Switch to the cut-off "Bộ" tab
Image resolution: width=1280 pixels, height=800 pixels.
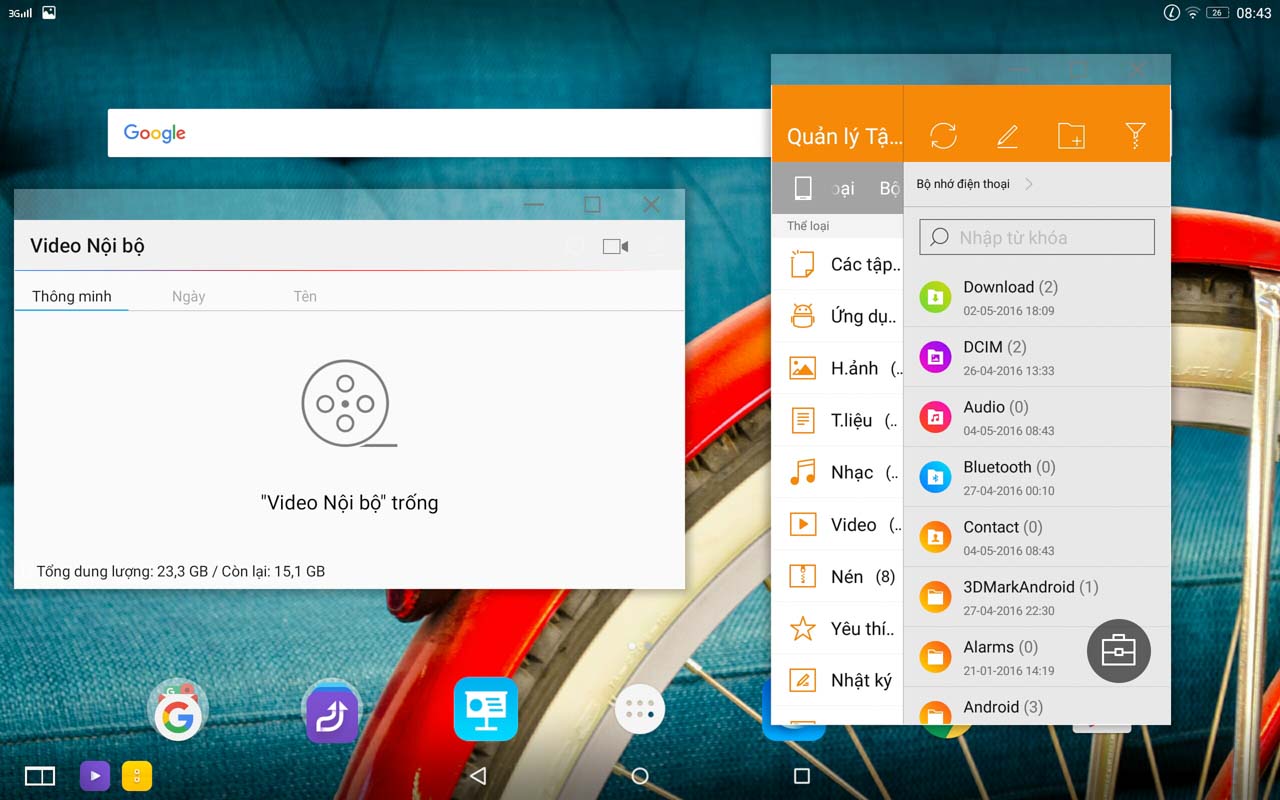tap(889, 188)
